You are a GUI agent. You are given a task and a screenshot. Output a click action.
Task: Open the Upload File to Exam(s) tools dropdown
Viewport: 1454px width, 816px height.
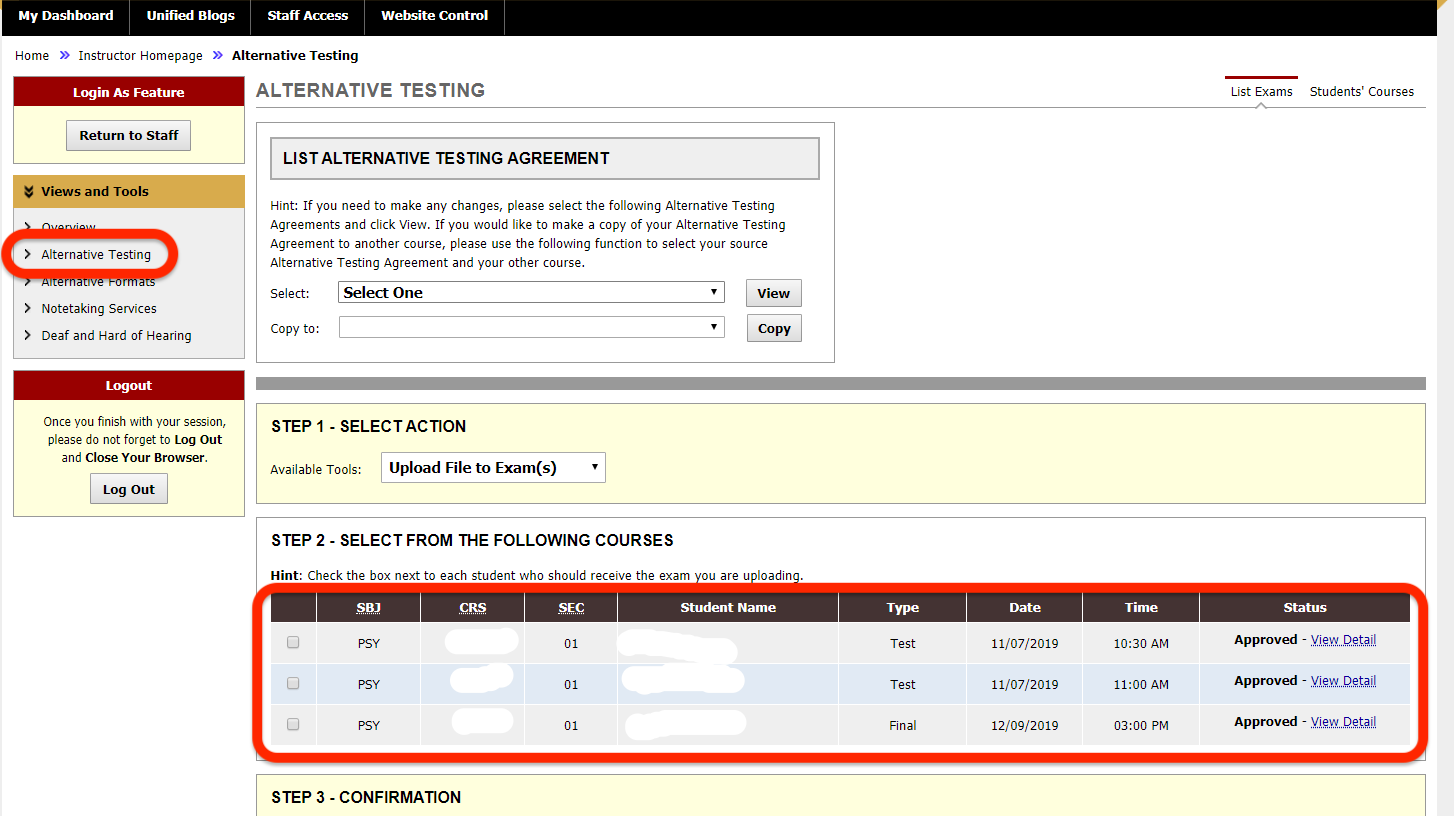[x=492, y=467]
